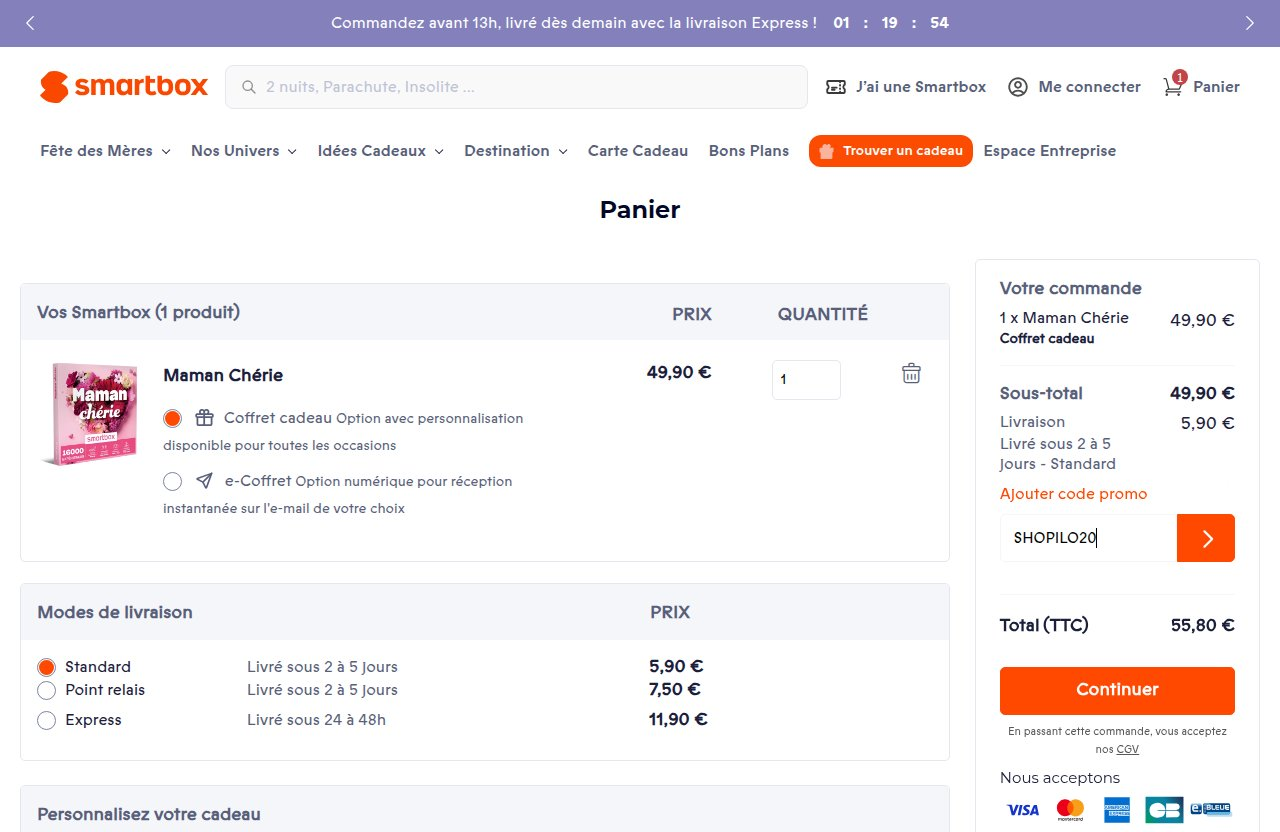Expand the Destination menu
The width and height of the screenshot is (1280, 832).
(x=516, y=151)
